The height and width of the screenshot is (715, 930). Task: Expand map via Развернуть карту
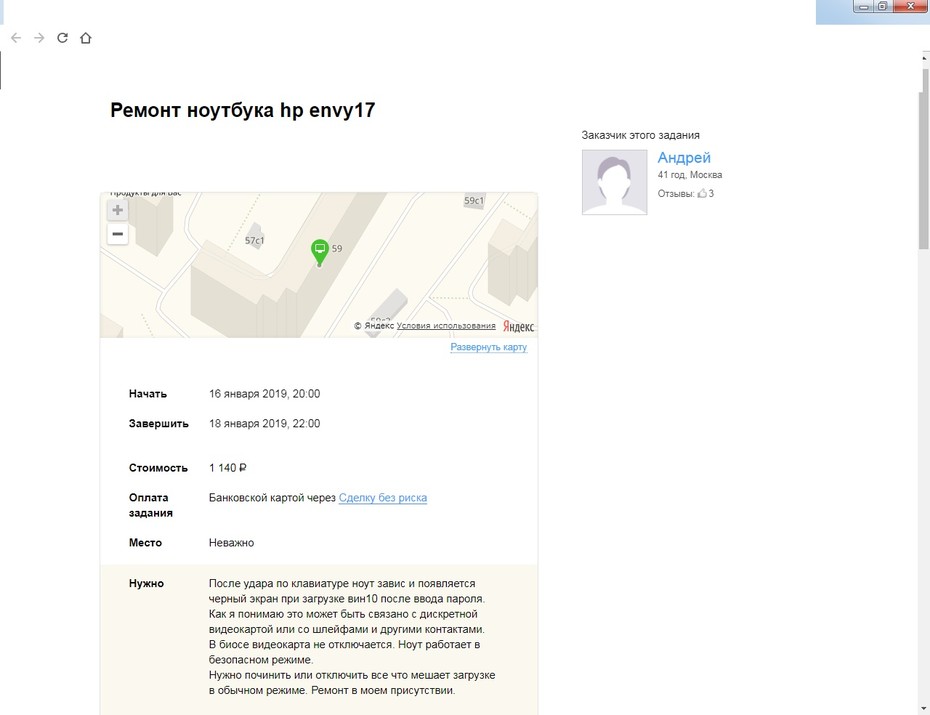[x=488, y=347]
